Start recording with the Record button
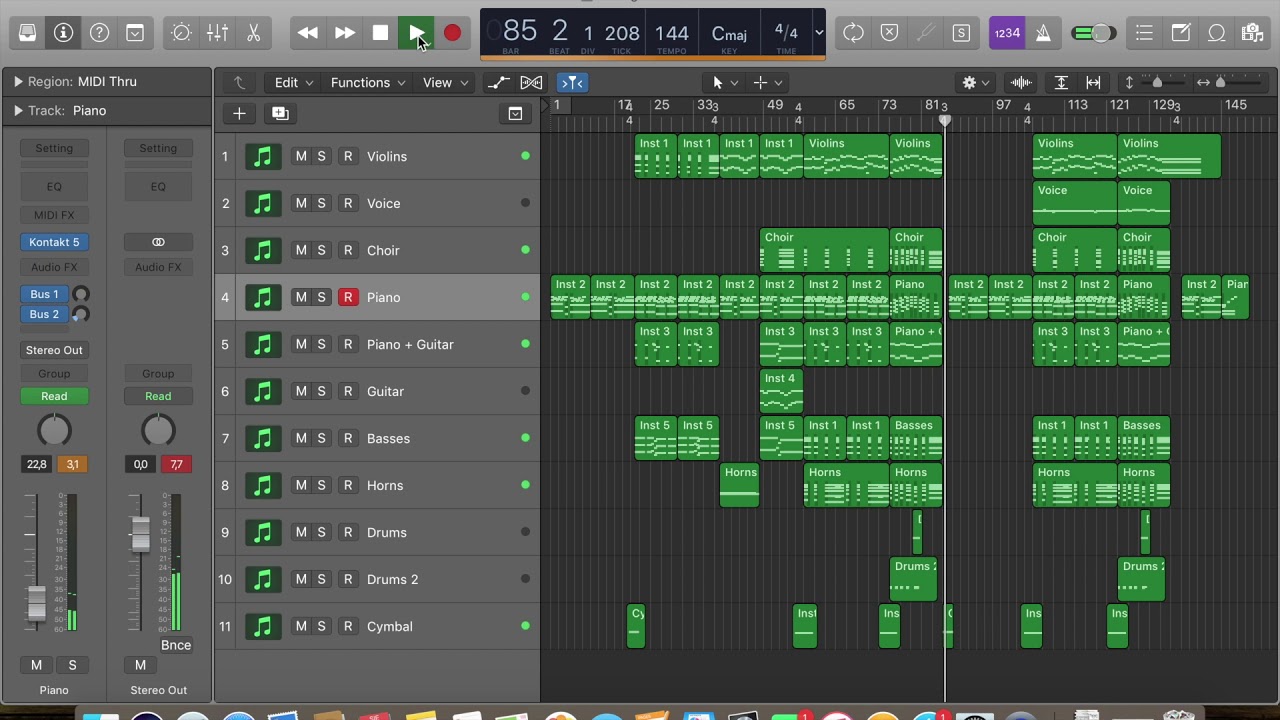This screenshot has width=1280, height=720. point(452,33)
